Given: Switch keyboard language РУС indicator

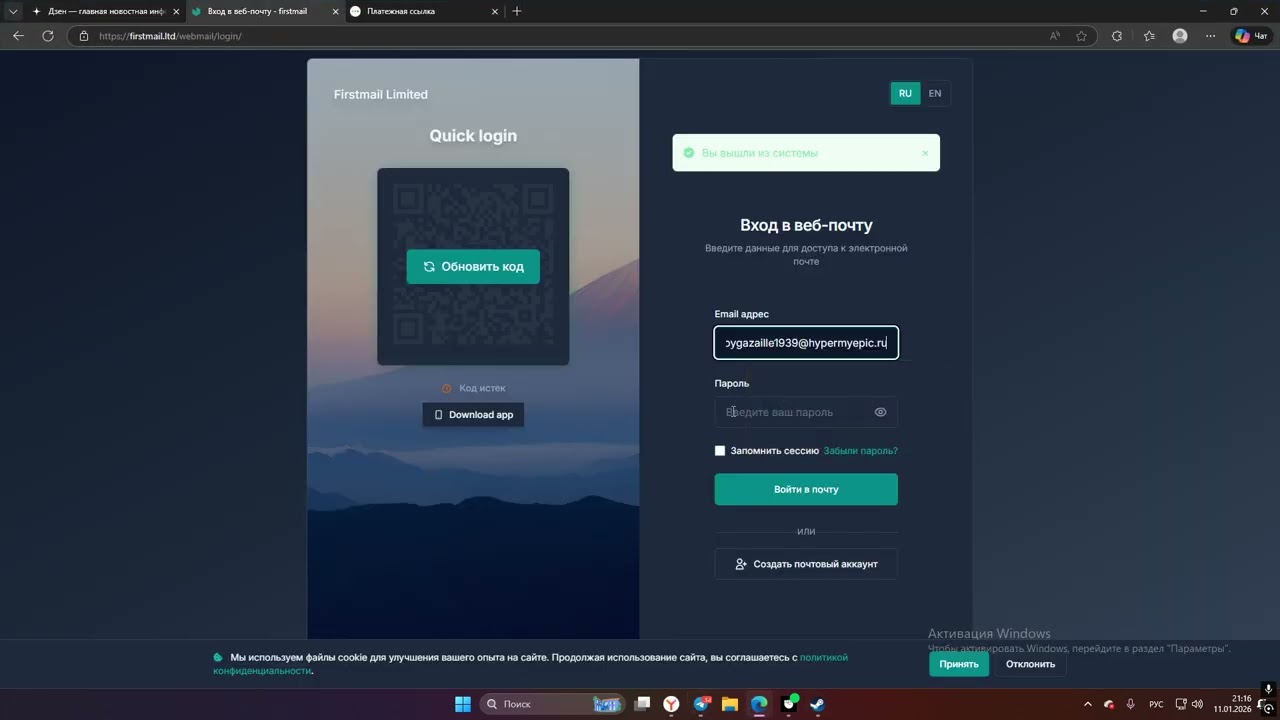Looking at the screenshot, I should click(x=1156, y=704).
